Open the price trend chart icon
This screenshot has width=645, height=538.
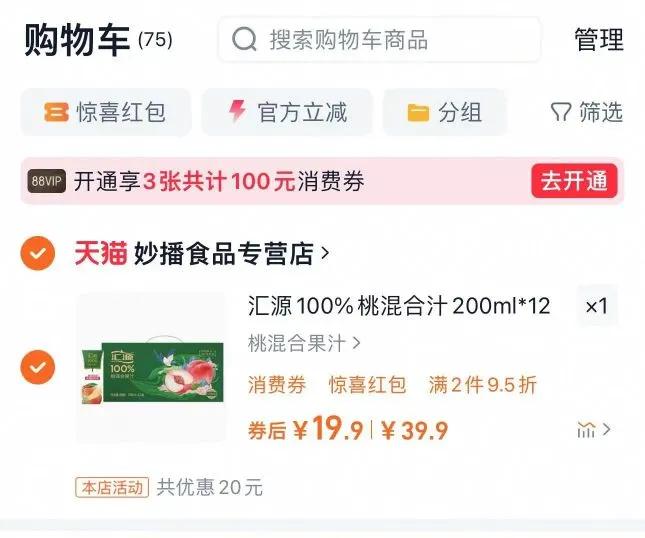[x=586, y=430]
